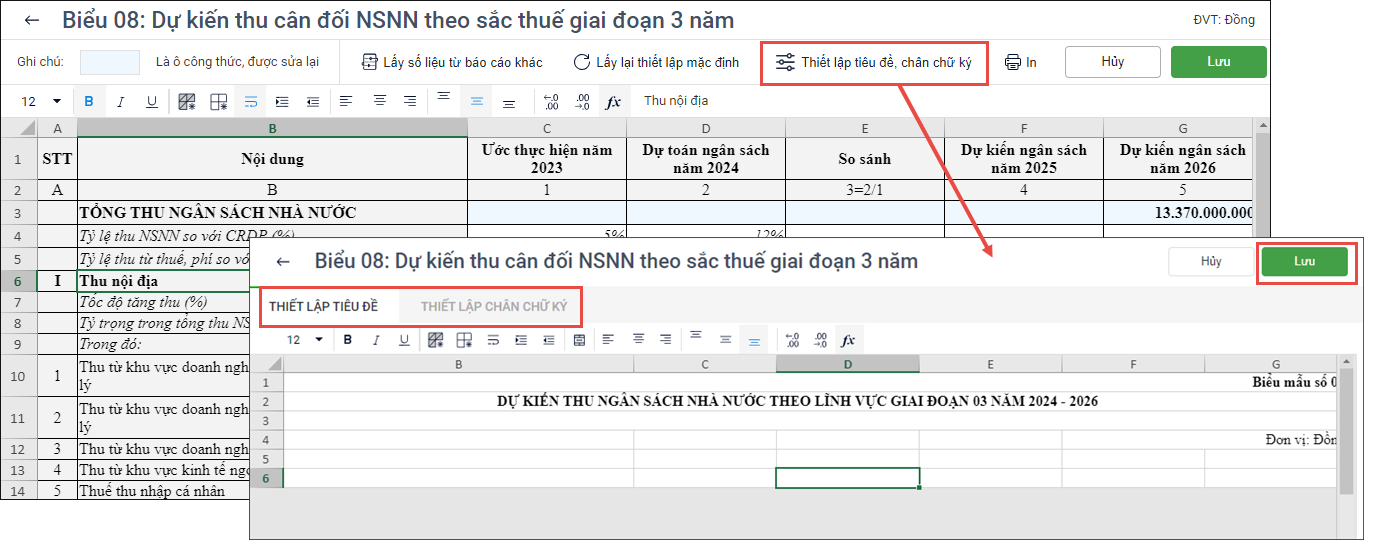Click the fx formula icon in the top toolbar
The image size is (1378, 547).
pos(613,101)
